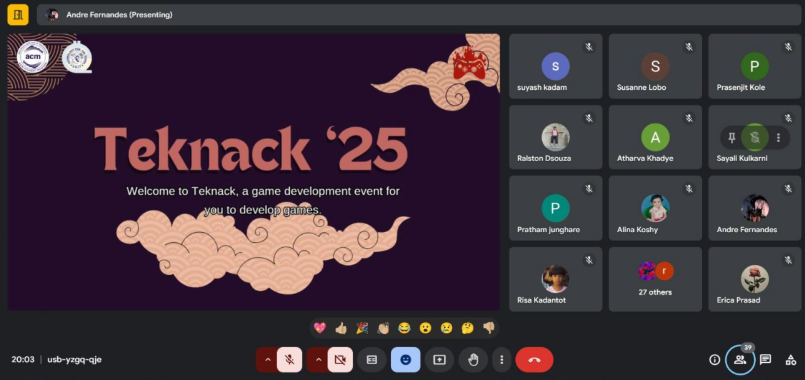Viewport: 805px width, 380px height.
Task: Send the laughing with tears reaction
Action: pos(404,328)
